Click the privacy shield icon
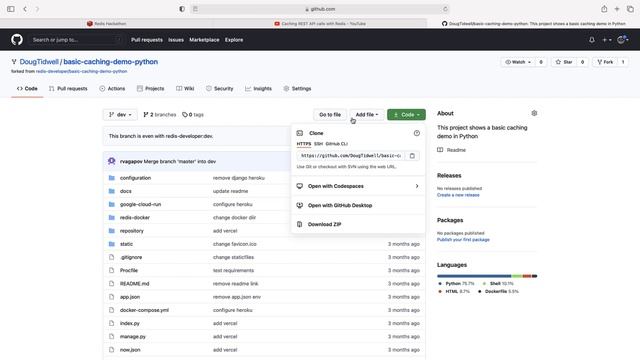 point(182,9)
